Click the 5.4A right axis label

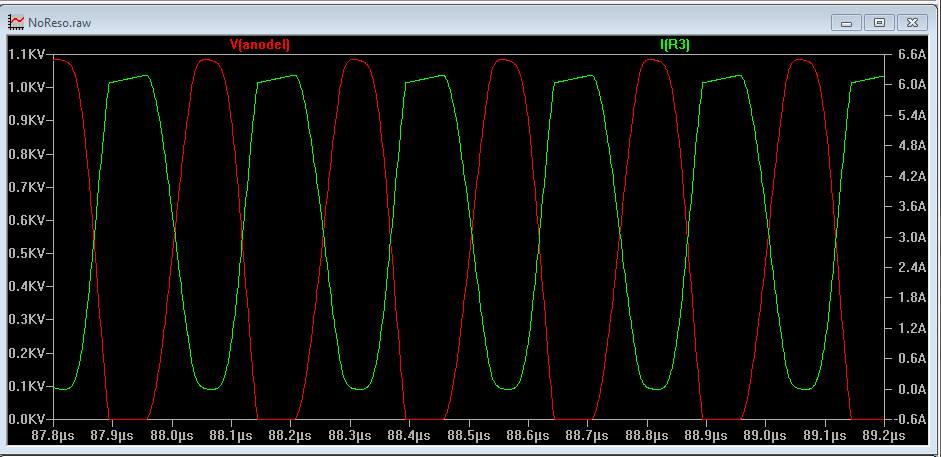coord(911,115)
